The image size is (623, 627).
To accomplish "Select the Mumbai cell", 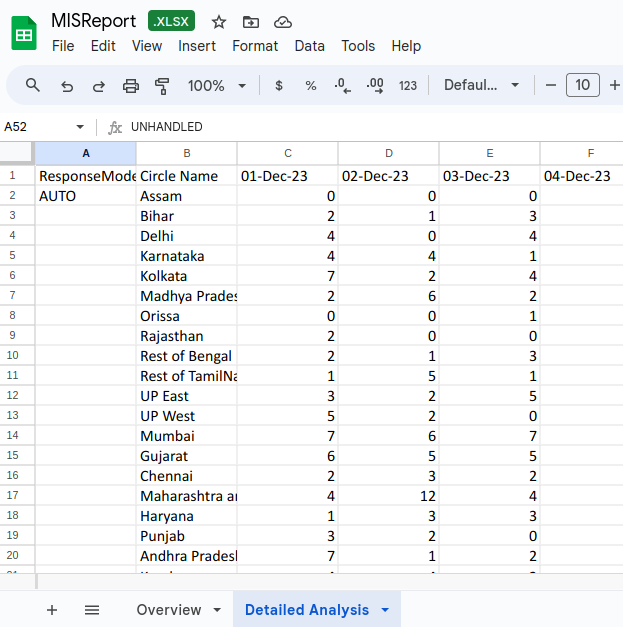I will click(x=186, y=436).
